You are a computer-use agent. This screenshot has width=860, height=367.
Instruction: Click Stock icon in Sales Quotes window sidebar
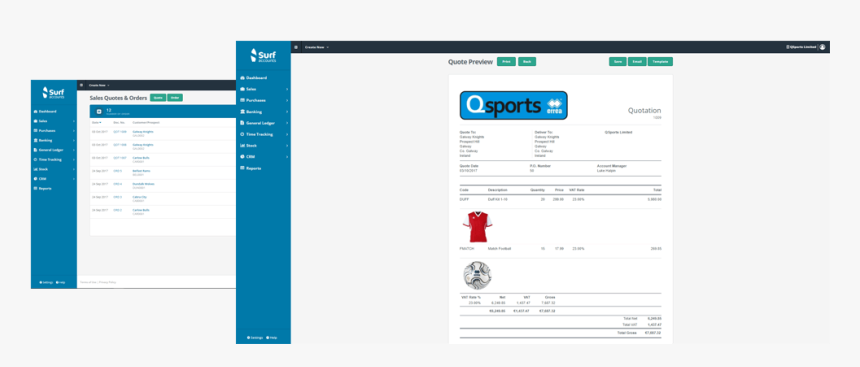(36, 169)
